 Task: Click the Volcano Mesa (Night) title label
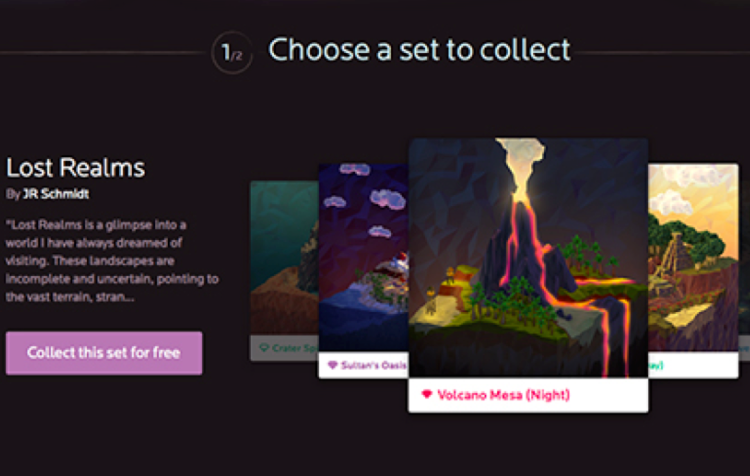tap(504, 395)
